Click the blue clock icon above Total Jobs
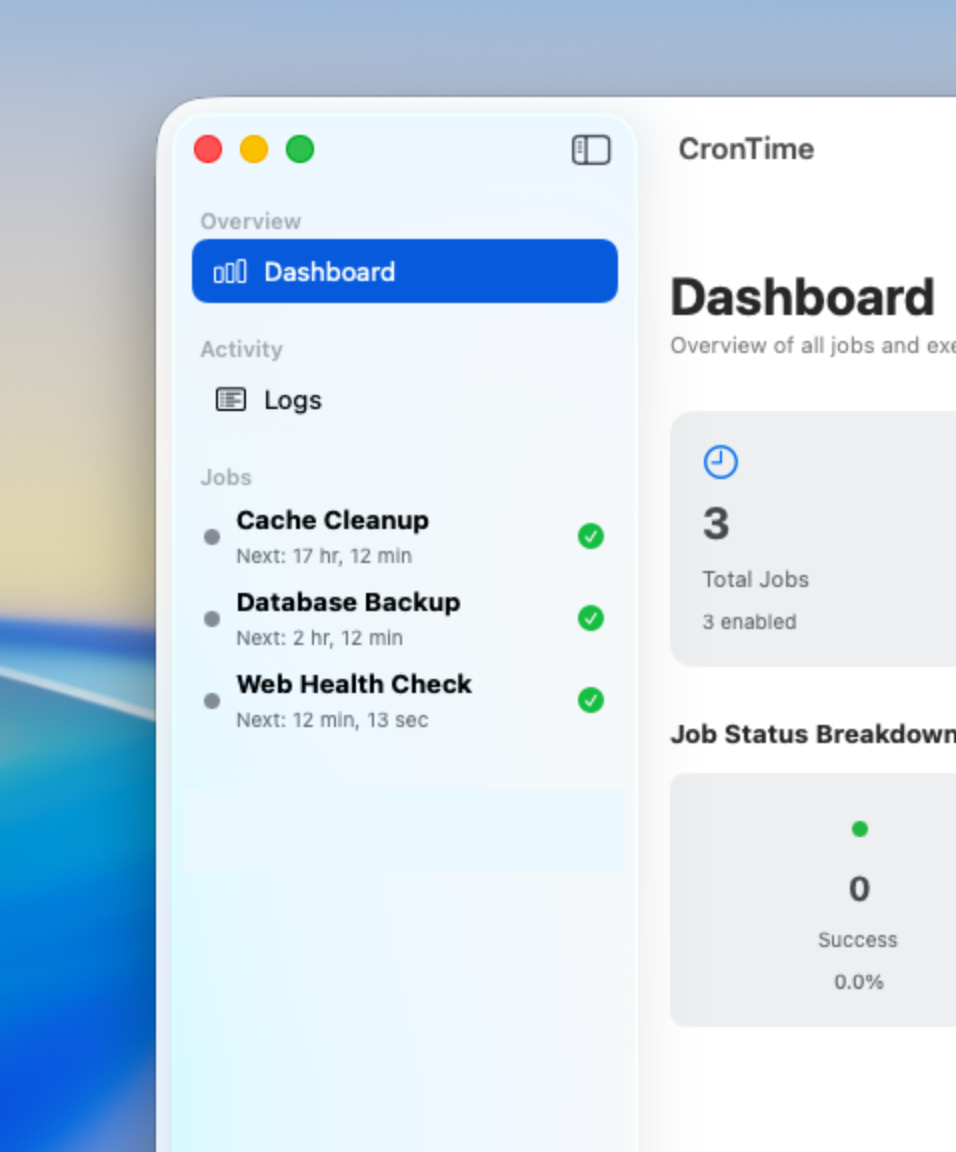This screenshot has height=1152, width=956. click(720, 463)
